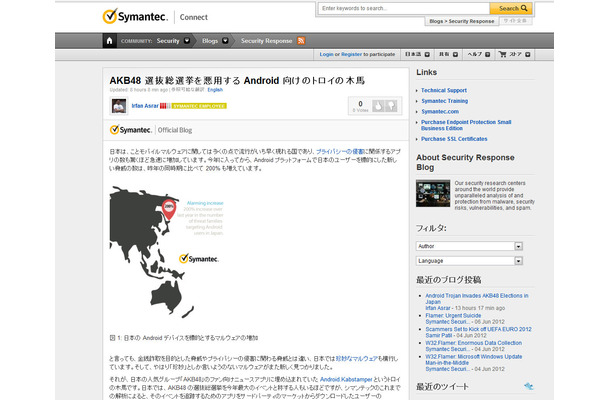This screenshot has width=610, height=400.
Task: Click the thumbs down vote icon
Action: click(x=391, y=106)
